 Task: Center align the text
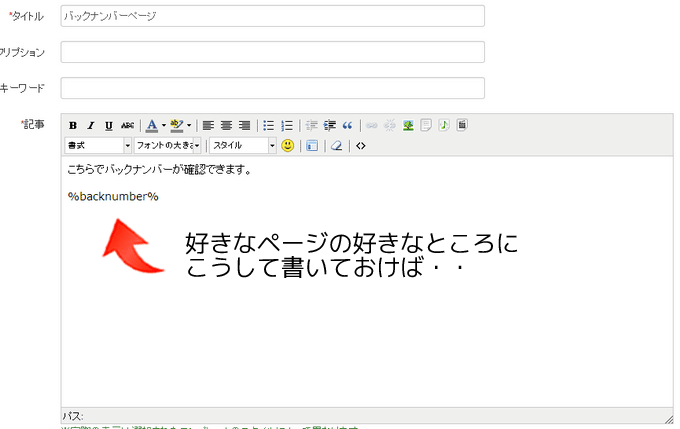coord(226,126)
